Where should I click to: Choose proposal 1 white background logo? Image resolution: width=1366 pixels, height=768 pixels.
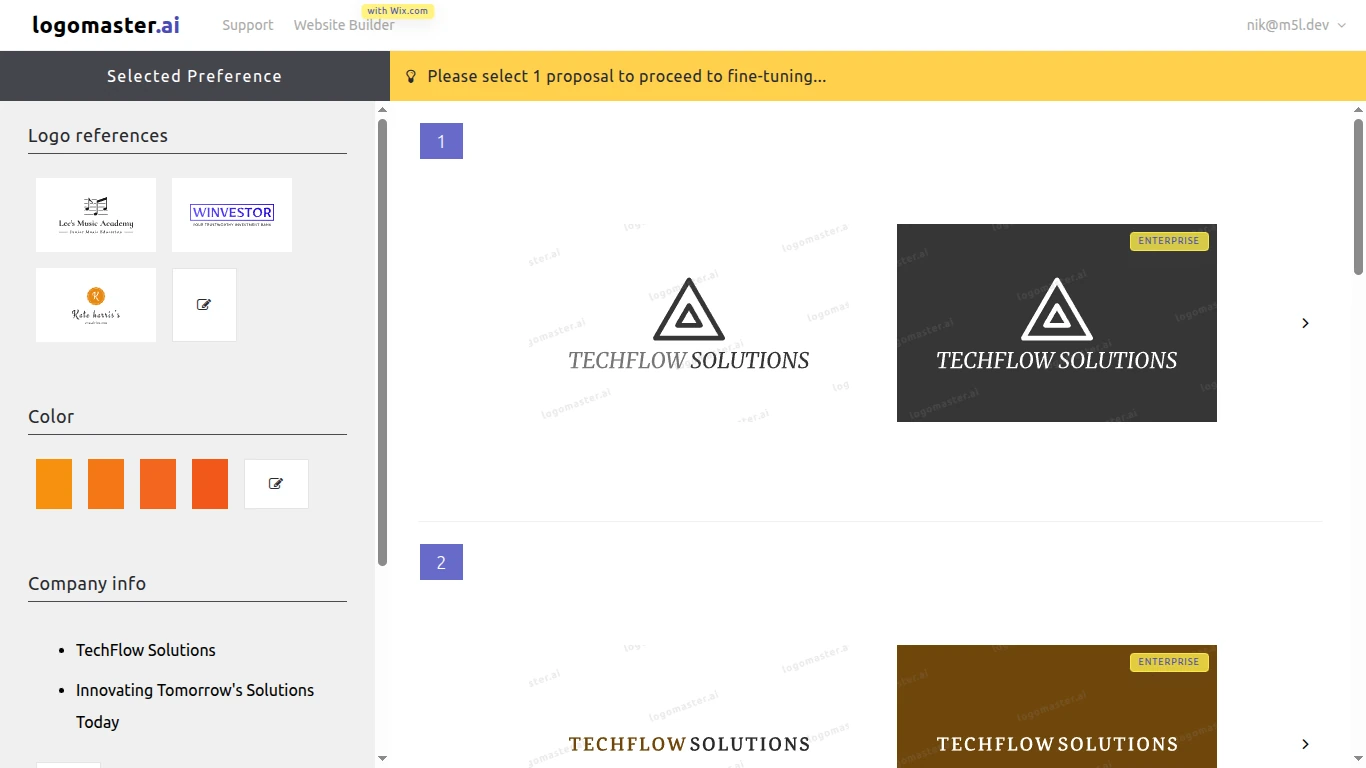coord(689,323)
